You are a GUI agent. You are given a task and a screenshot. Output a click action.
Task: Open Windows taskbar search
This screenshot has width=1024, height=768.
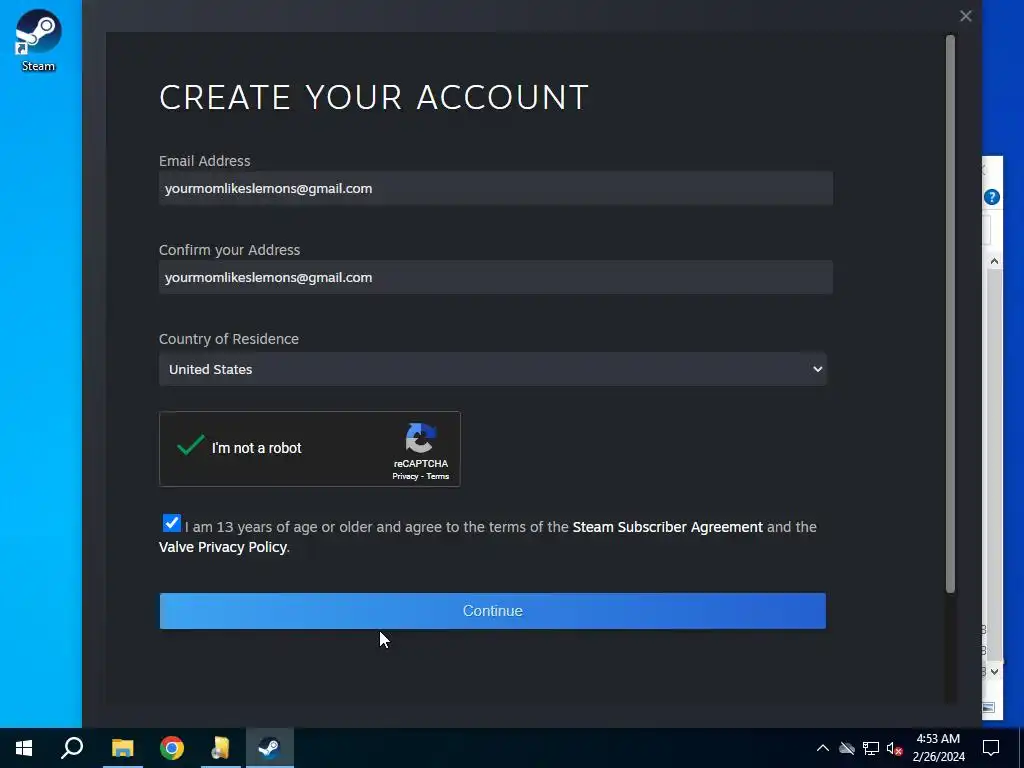72,748
